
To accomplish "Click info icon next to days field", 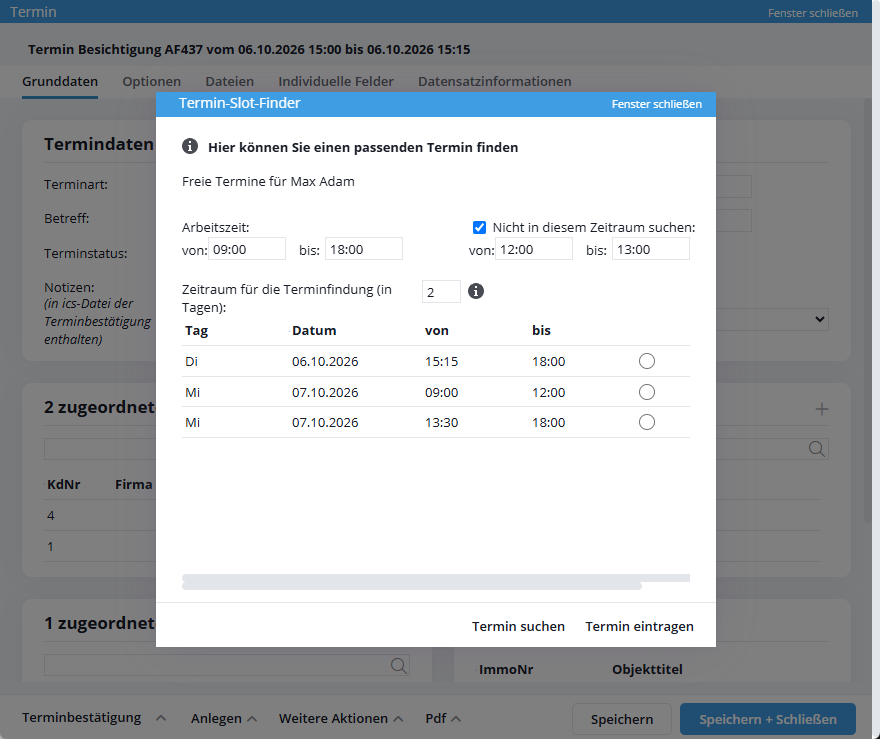I will point(475,291).
